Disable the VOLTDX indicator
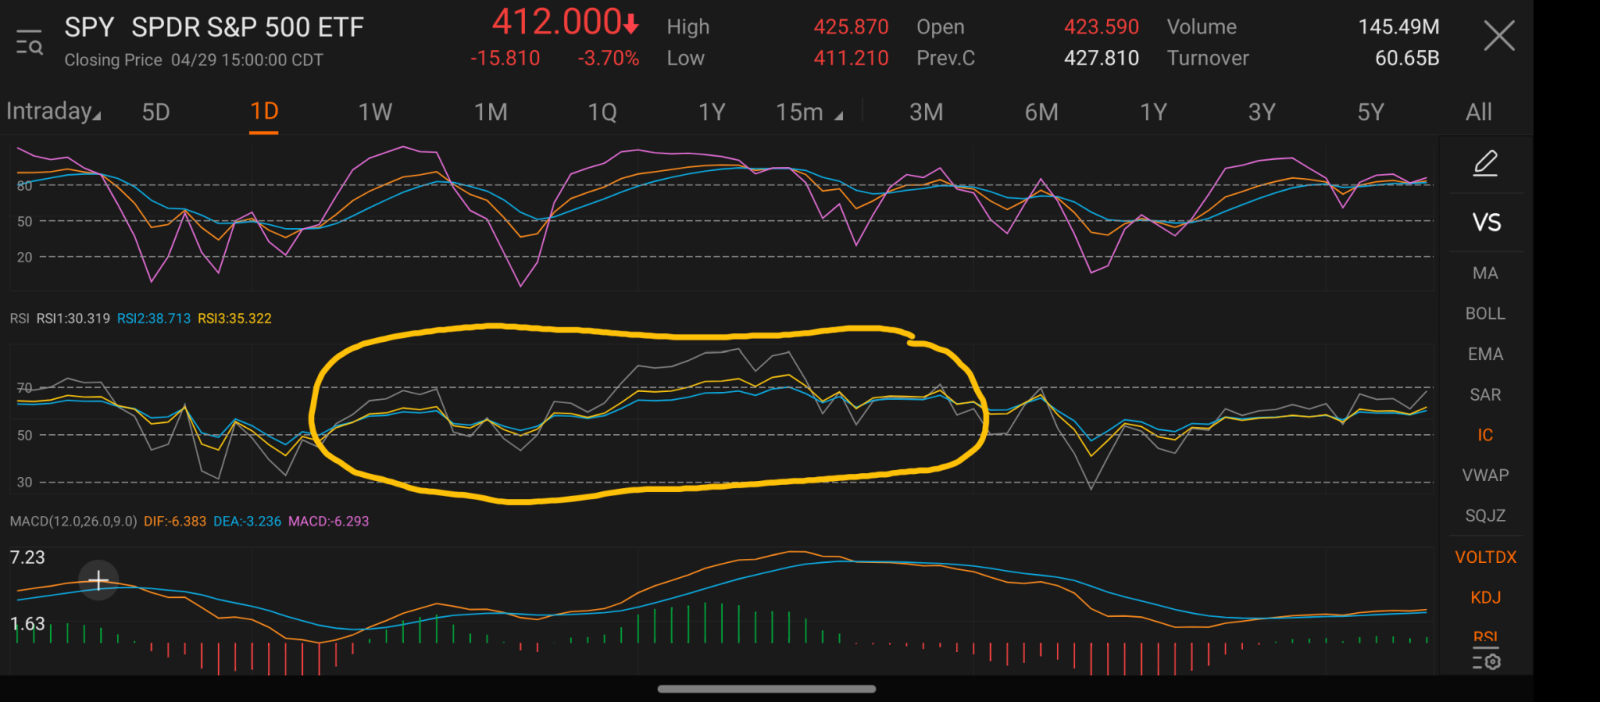Image resolution: width=1600 pixels, height=702 pixels. 1485,557
